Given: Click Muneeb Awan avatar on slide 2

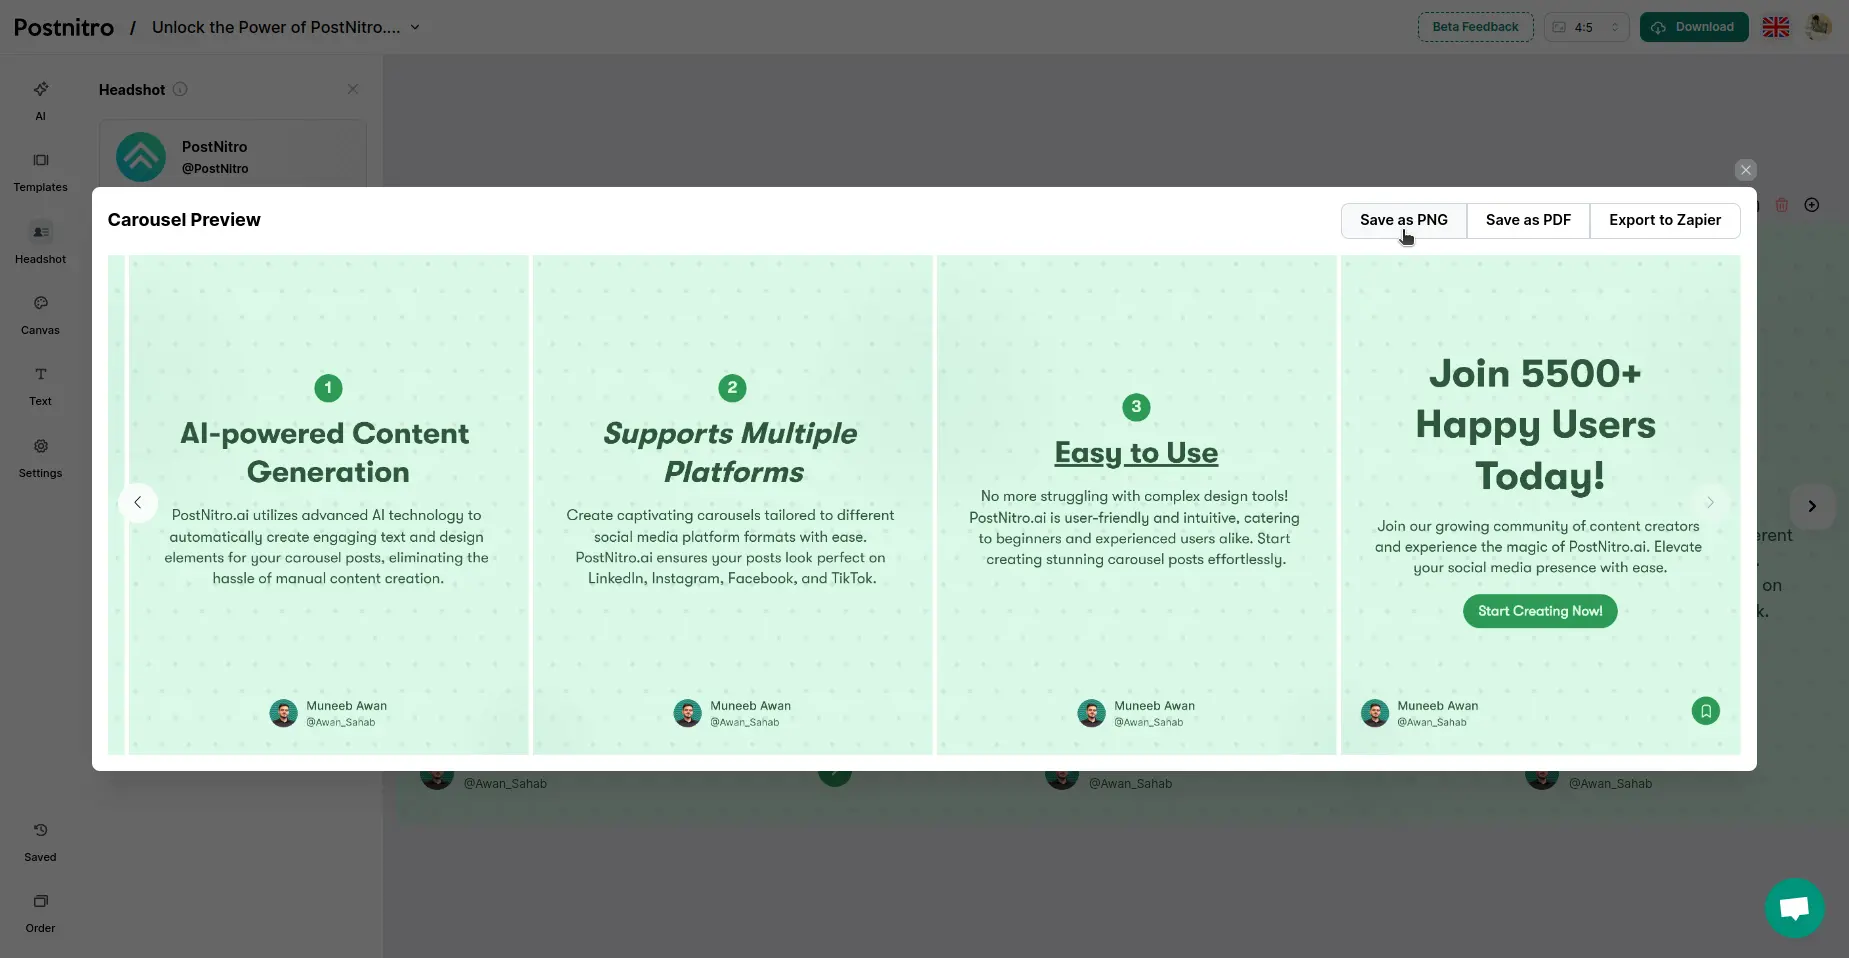Looking at the screenshot, I should tap(688, 713).
